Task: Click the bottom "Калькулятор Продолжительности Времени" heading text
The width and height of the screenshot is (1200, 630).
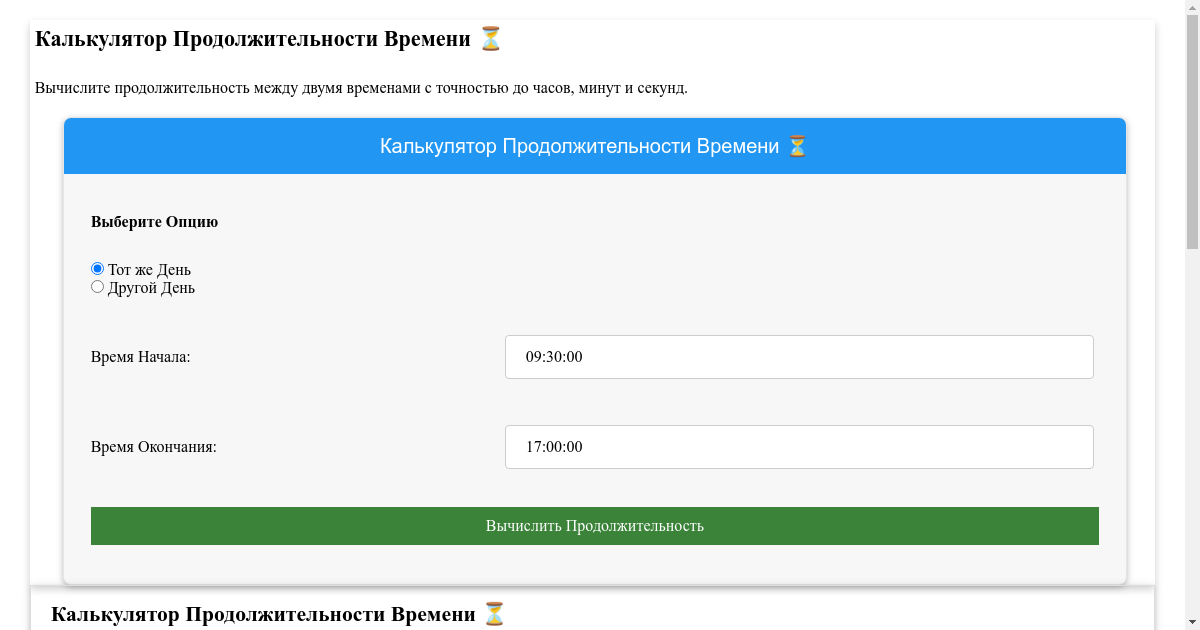Action: 263,614
